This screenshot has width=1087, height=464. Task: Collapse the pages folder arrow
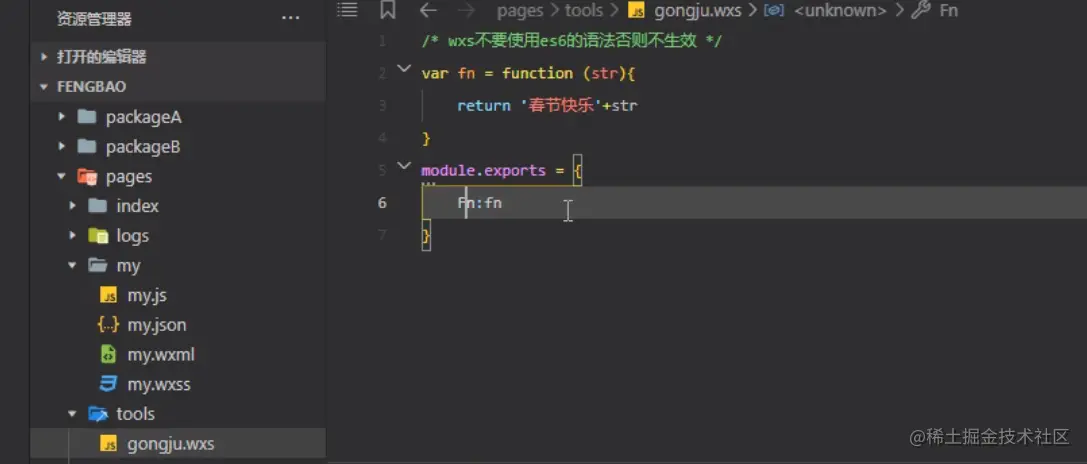coord(62,176)
